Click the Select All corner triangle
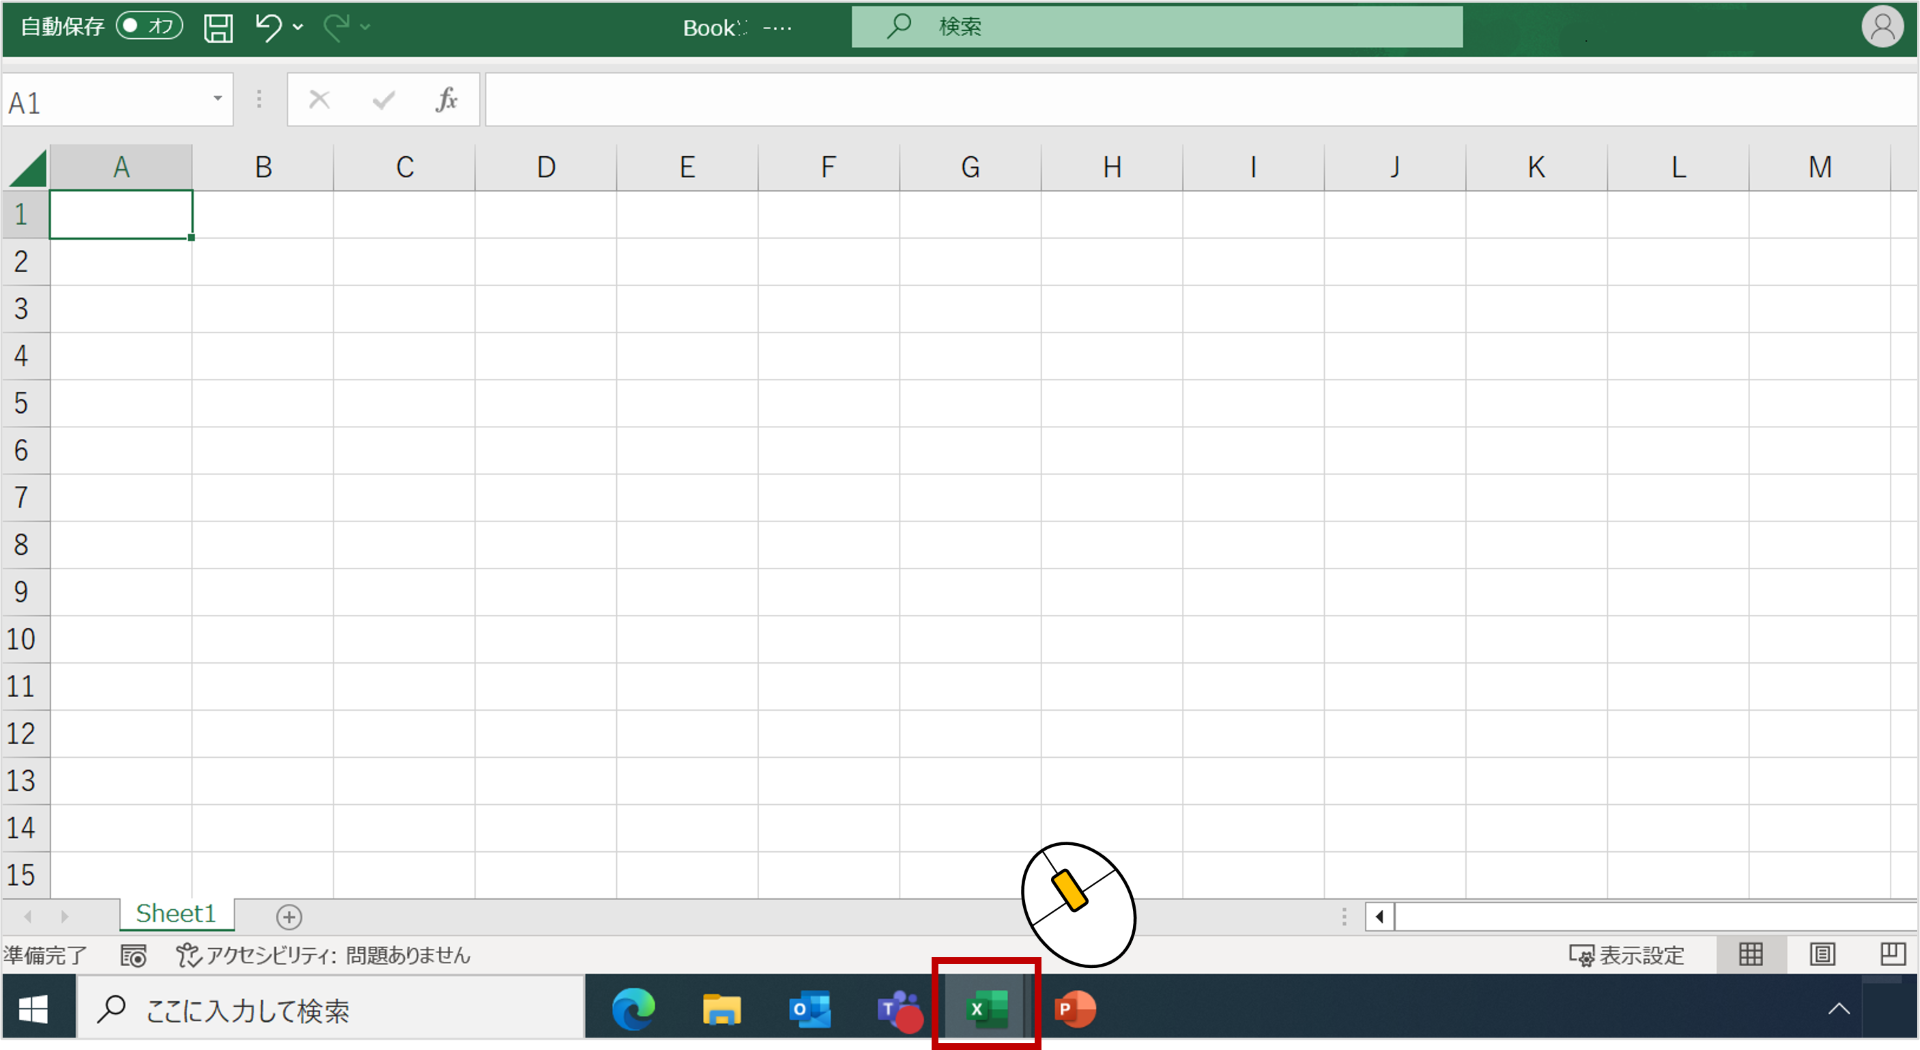 [27, 168]
